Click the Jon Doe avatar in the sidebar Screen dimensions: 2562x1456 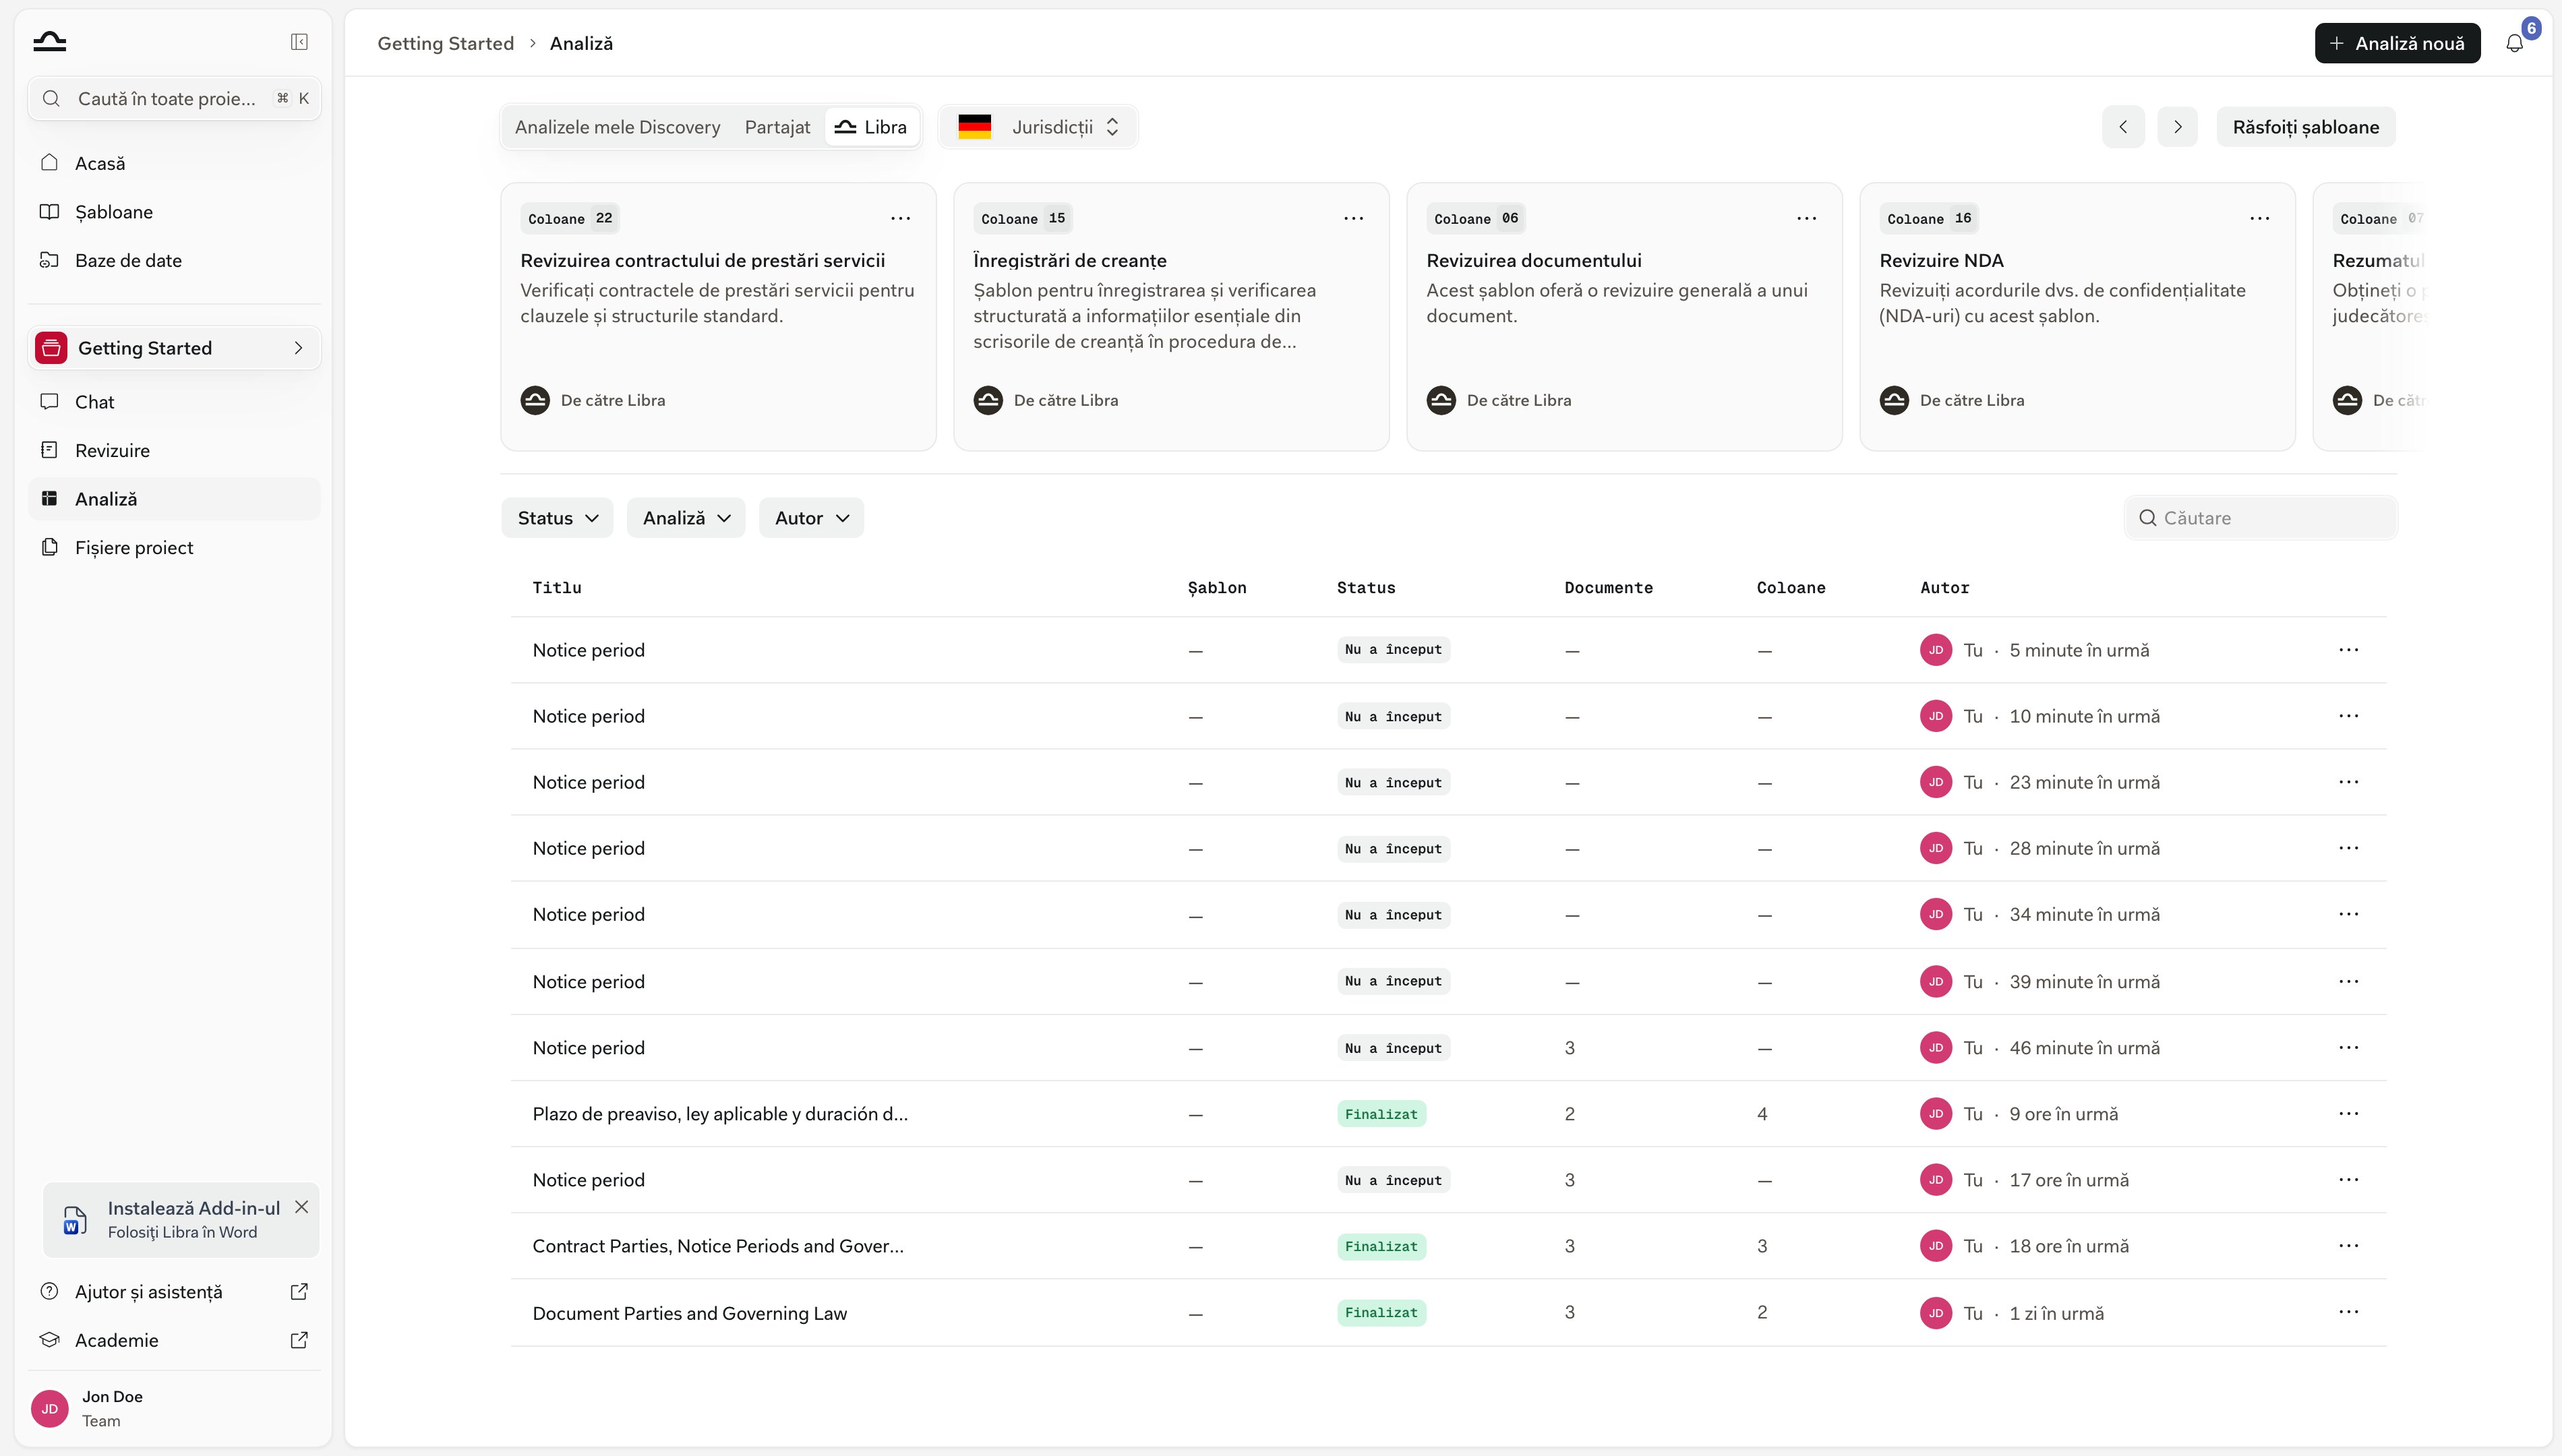(x=49, y=1408)
